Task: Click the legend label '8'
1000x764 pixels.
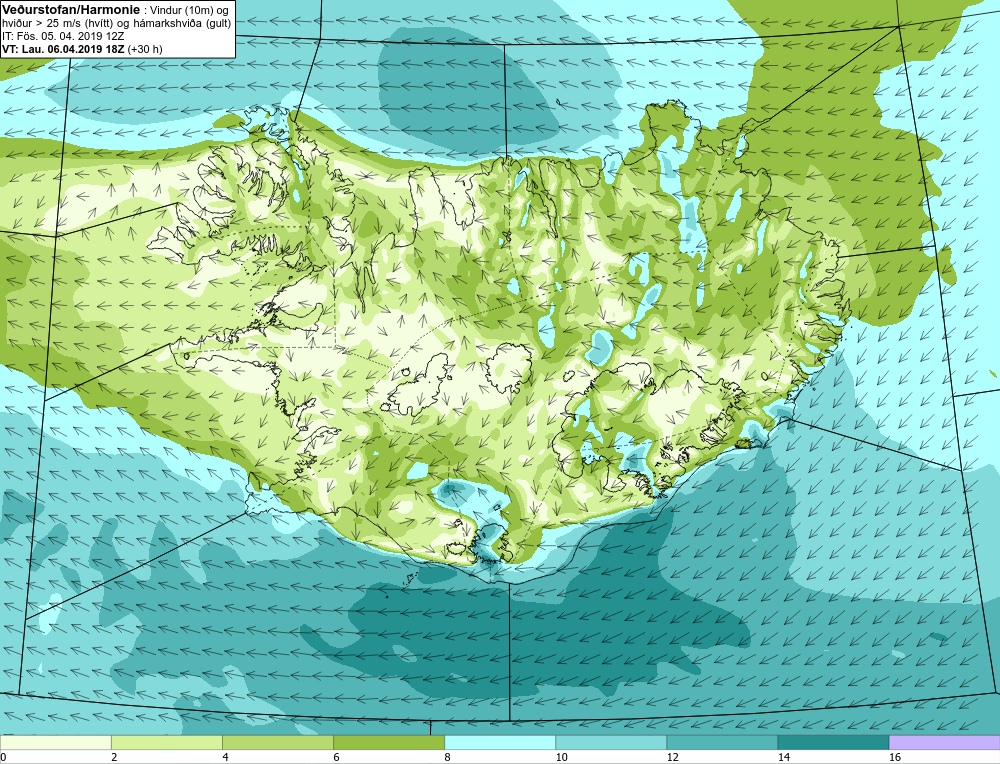Action: [447, 757]
